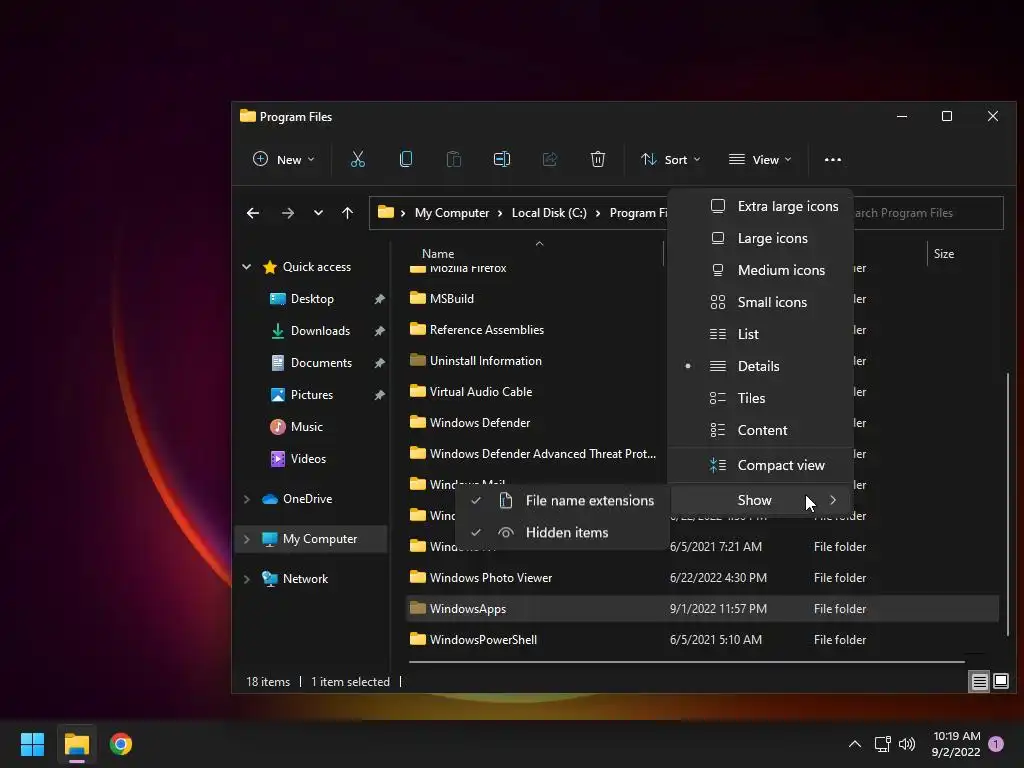Expand My Computer in navigation pane
The image size is (1024, 768).
coord(246,539)
